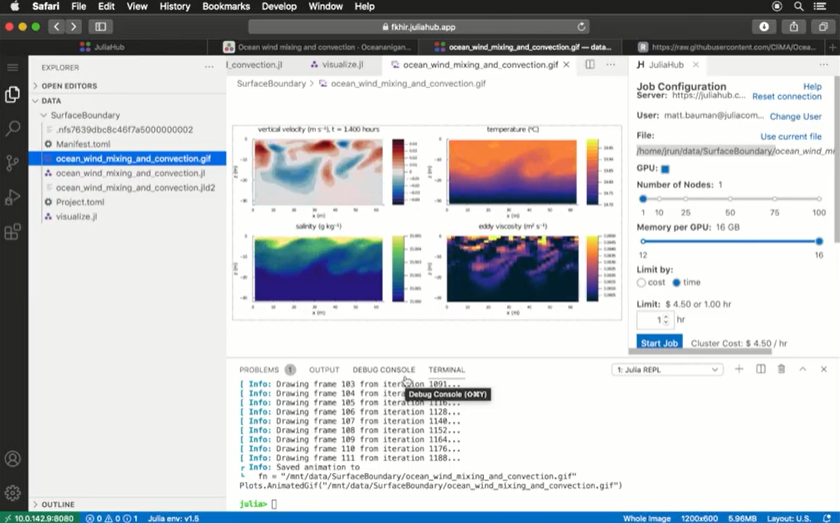Toggle the GPU checkbox
Screen dimensions: 840x523
(665, 169)
